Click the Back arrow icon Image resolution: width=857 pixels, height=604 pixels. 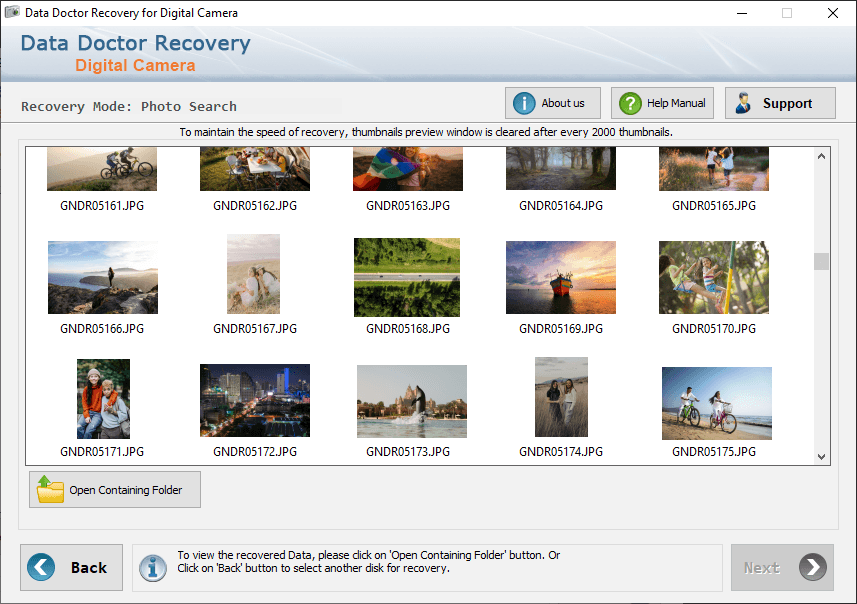pyautogui.click(x=41, y=567)
